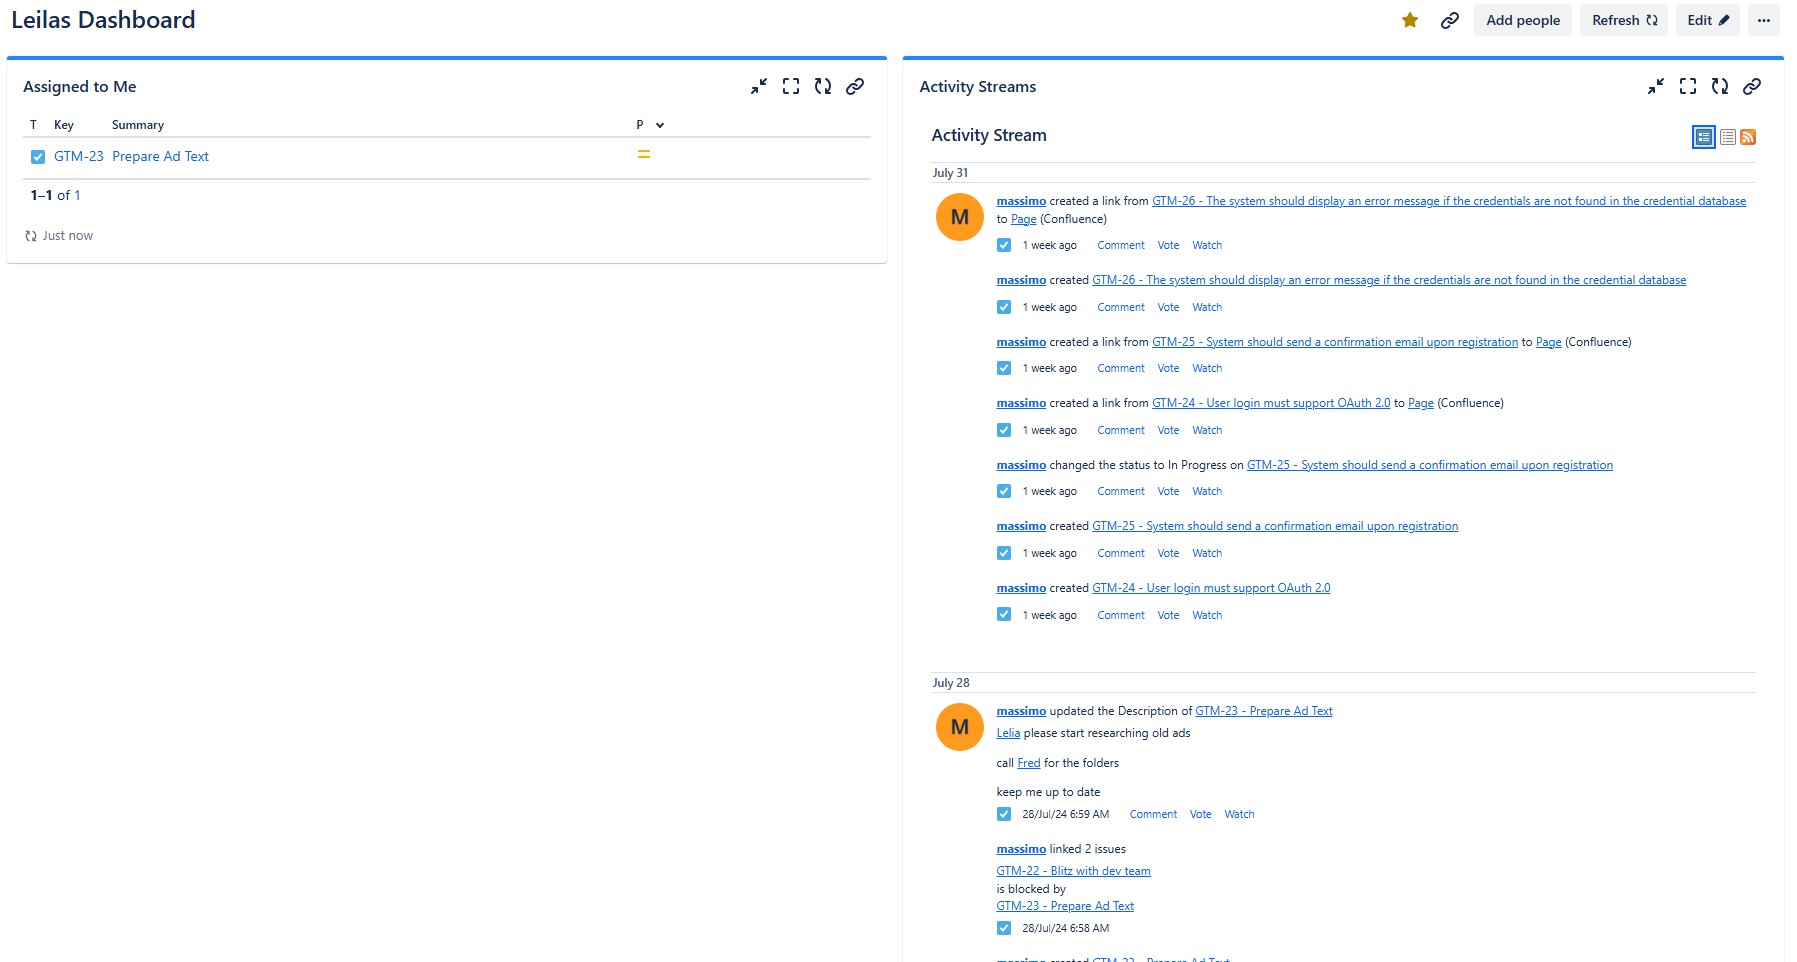Switch Activity Stream to plain list view

(1726, 136)
